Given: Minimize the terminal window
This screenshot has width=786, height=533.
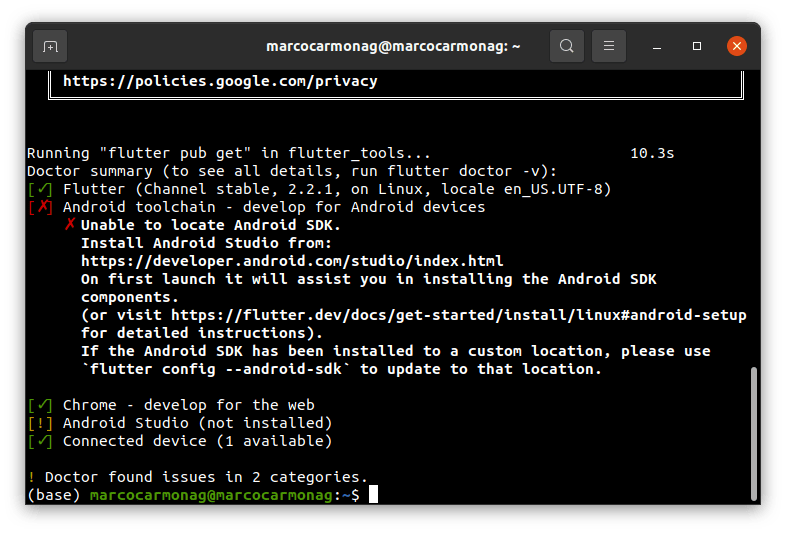Looking at the screenshot, I should [x=659, y=46].
